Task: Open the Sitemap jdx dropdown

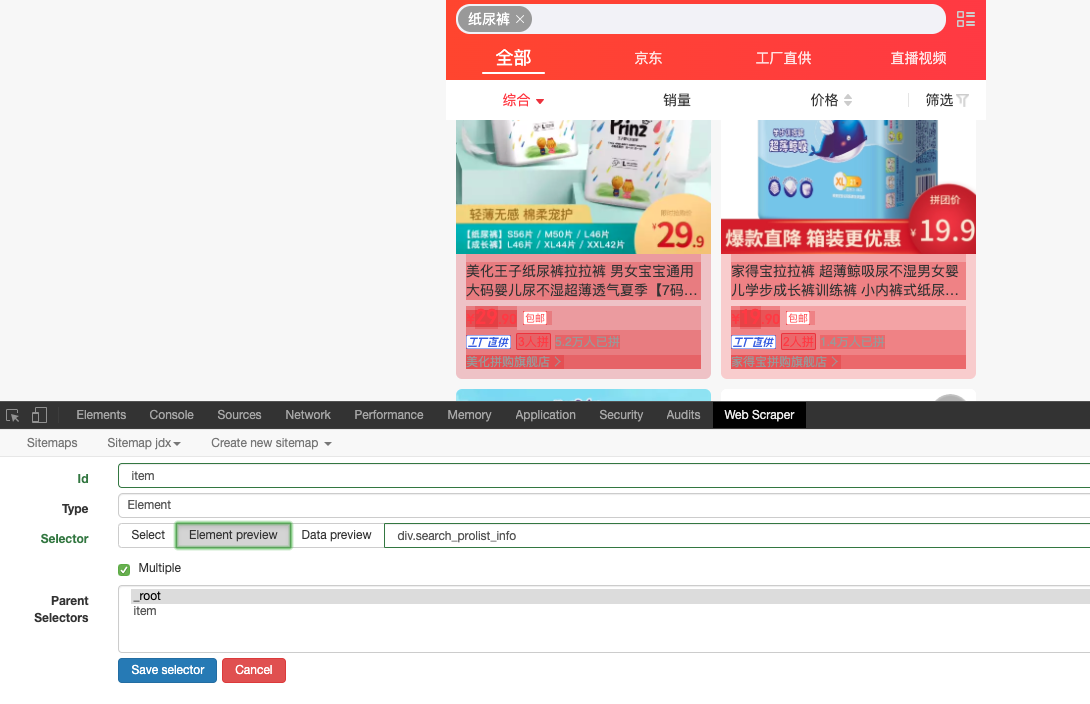Action: [x=144, y=443]
